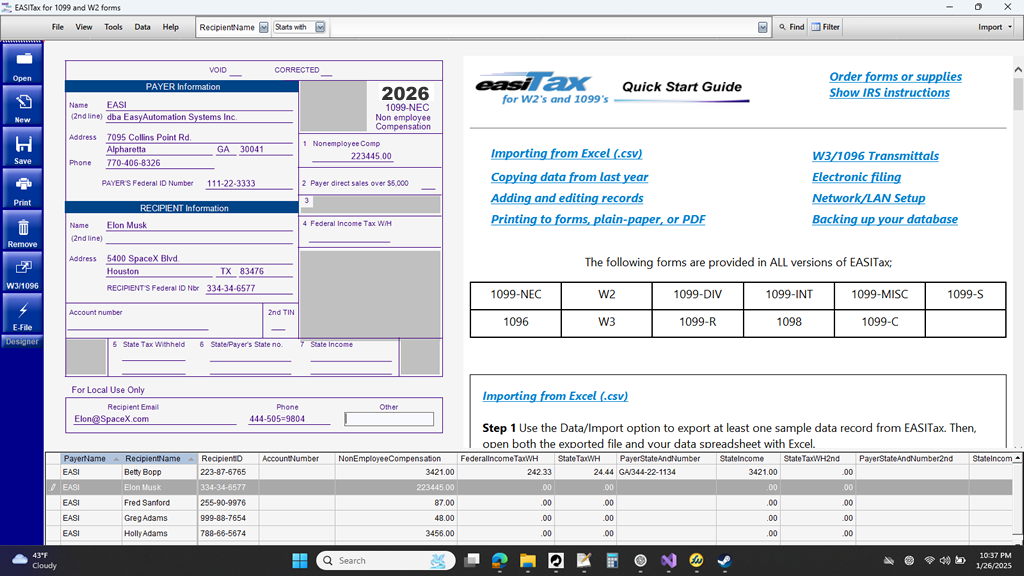Screen dimensions: 1024x576
Task: Start E-File from the sidebar icon
Action: (22, 315)
